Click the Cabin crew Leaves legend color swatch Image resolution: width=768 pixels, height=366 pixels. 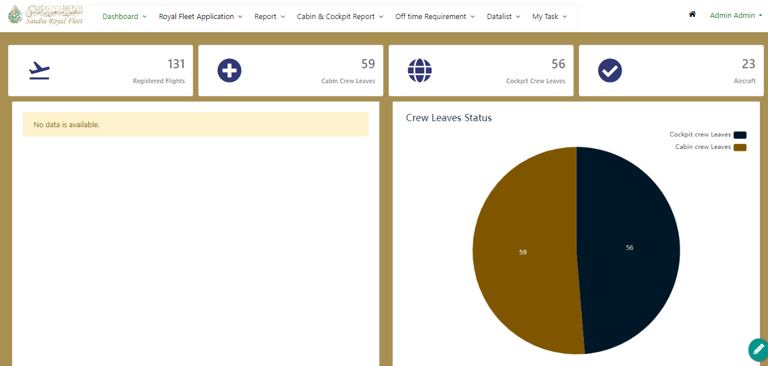click(740, 147)
